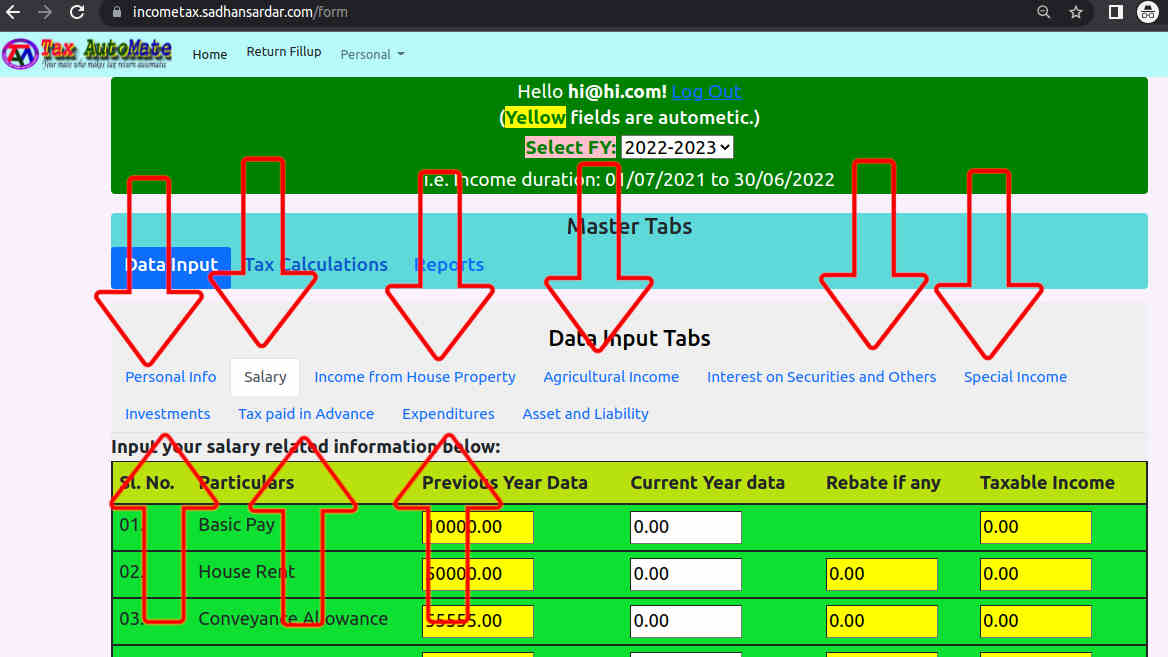The width and height of the screenshot is (1168, 657).
Task: Select the Income from House Property tab
Action: click(x=415, y=377)
